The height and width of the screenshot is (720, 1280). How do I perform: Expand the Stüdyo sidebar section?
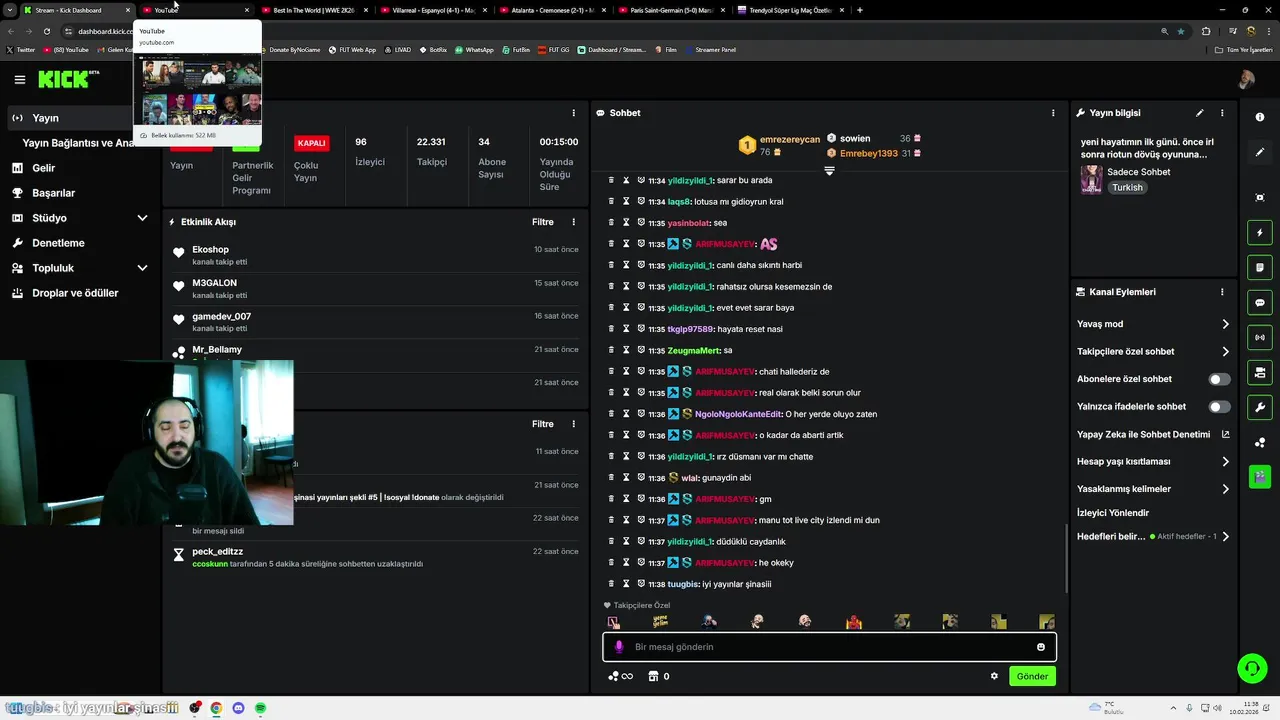coord(142,218)
